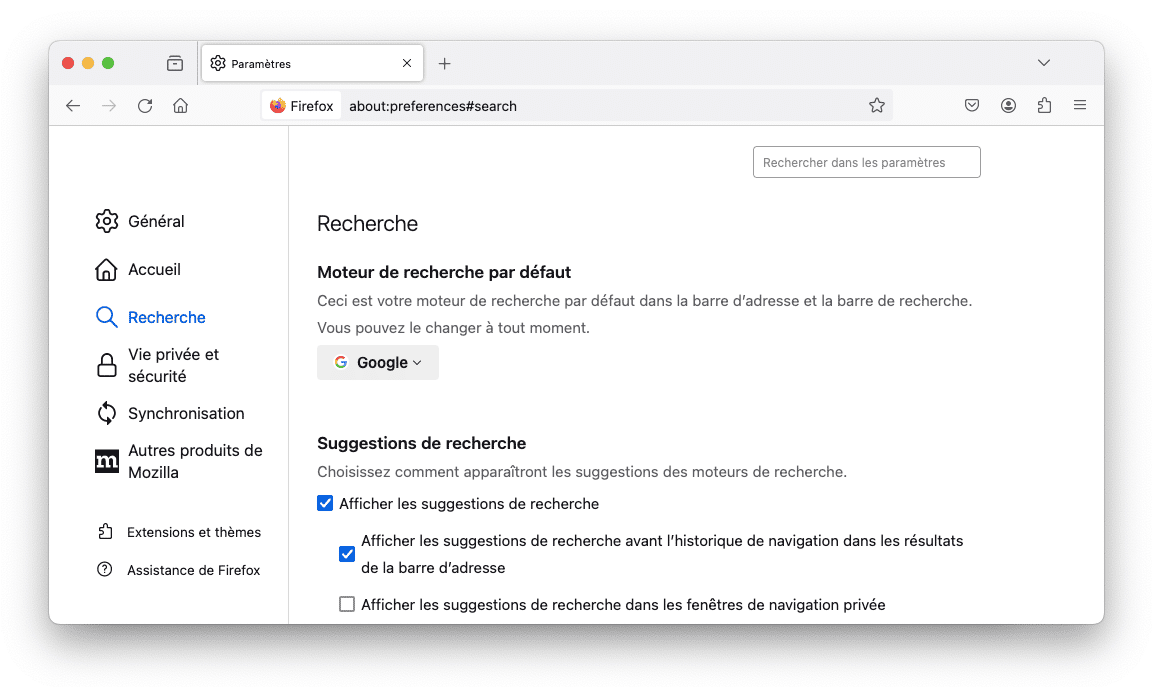Viewport: 1166px width, 687px height.
Task: Uncheck Afficher les suggestions de recherche
Action: [325, 504]
